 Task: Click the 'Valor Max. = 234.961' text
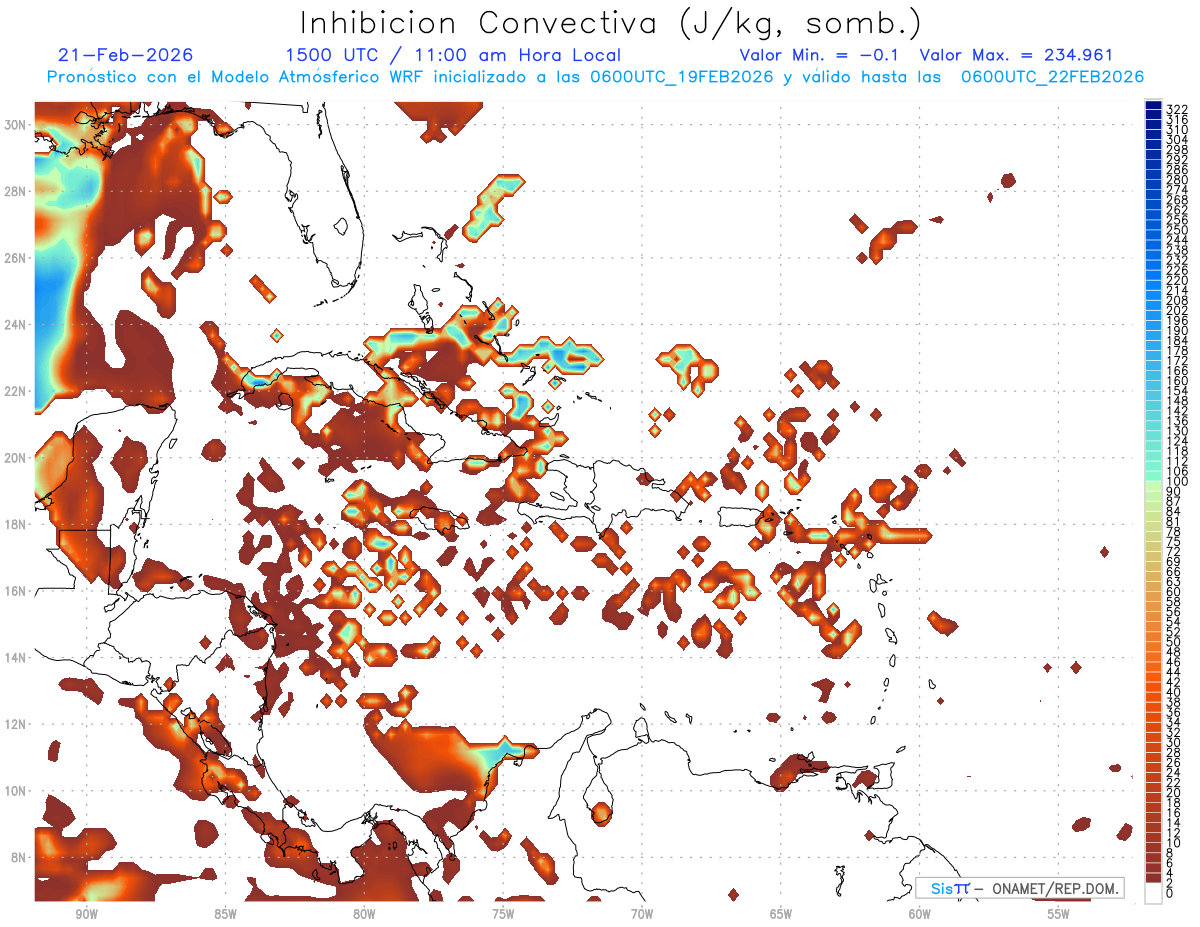(1016, 55)
